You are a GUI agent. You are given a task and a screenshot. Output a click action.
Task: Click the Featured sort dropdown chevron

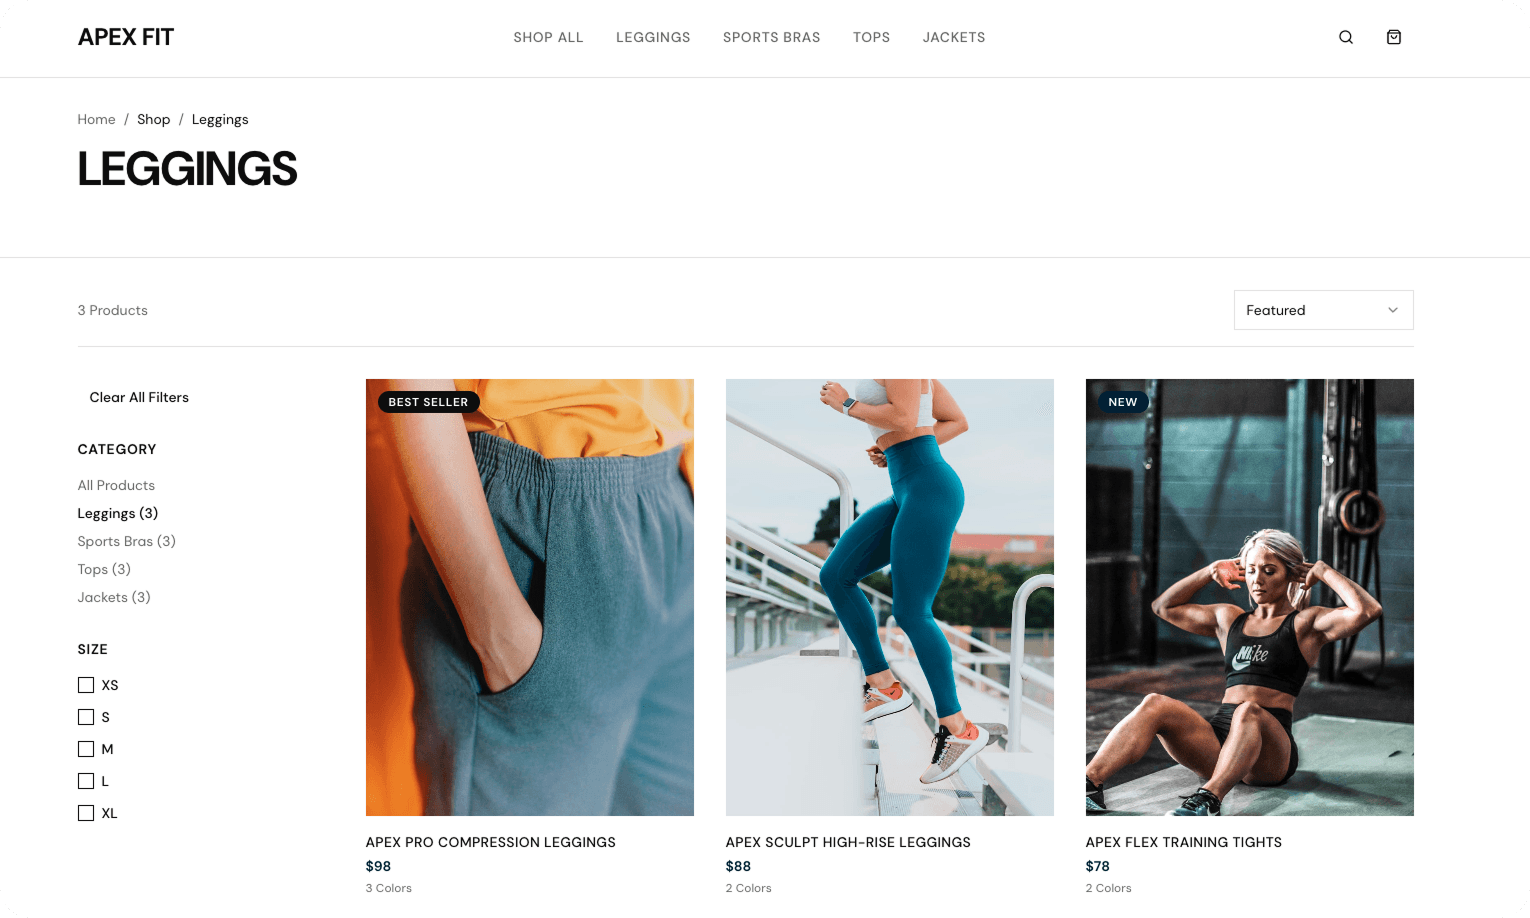point(1393,310)
